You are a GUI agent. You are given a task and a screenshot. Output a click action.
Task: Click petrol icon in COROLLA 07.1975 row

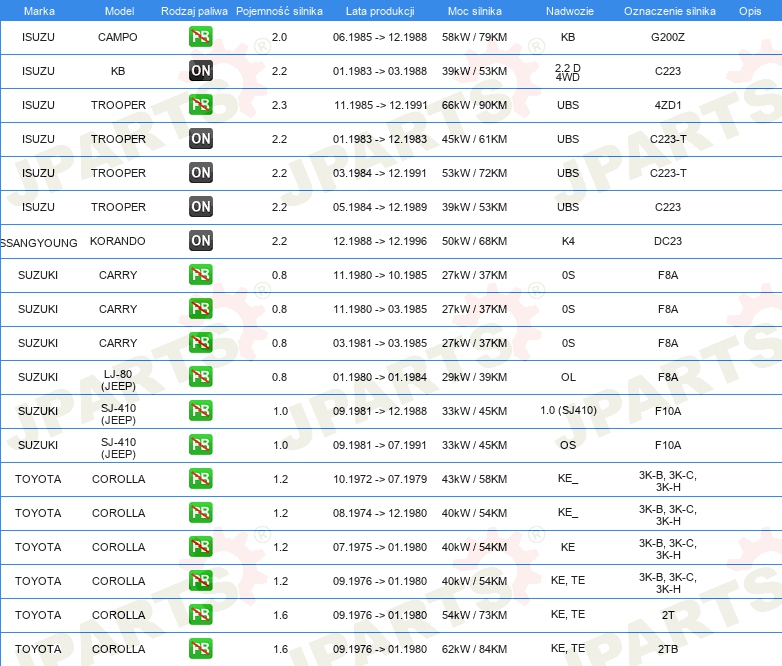(200, 547)
